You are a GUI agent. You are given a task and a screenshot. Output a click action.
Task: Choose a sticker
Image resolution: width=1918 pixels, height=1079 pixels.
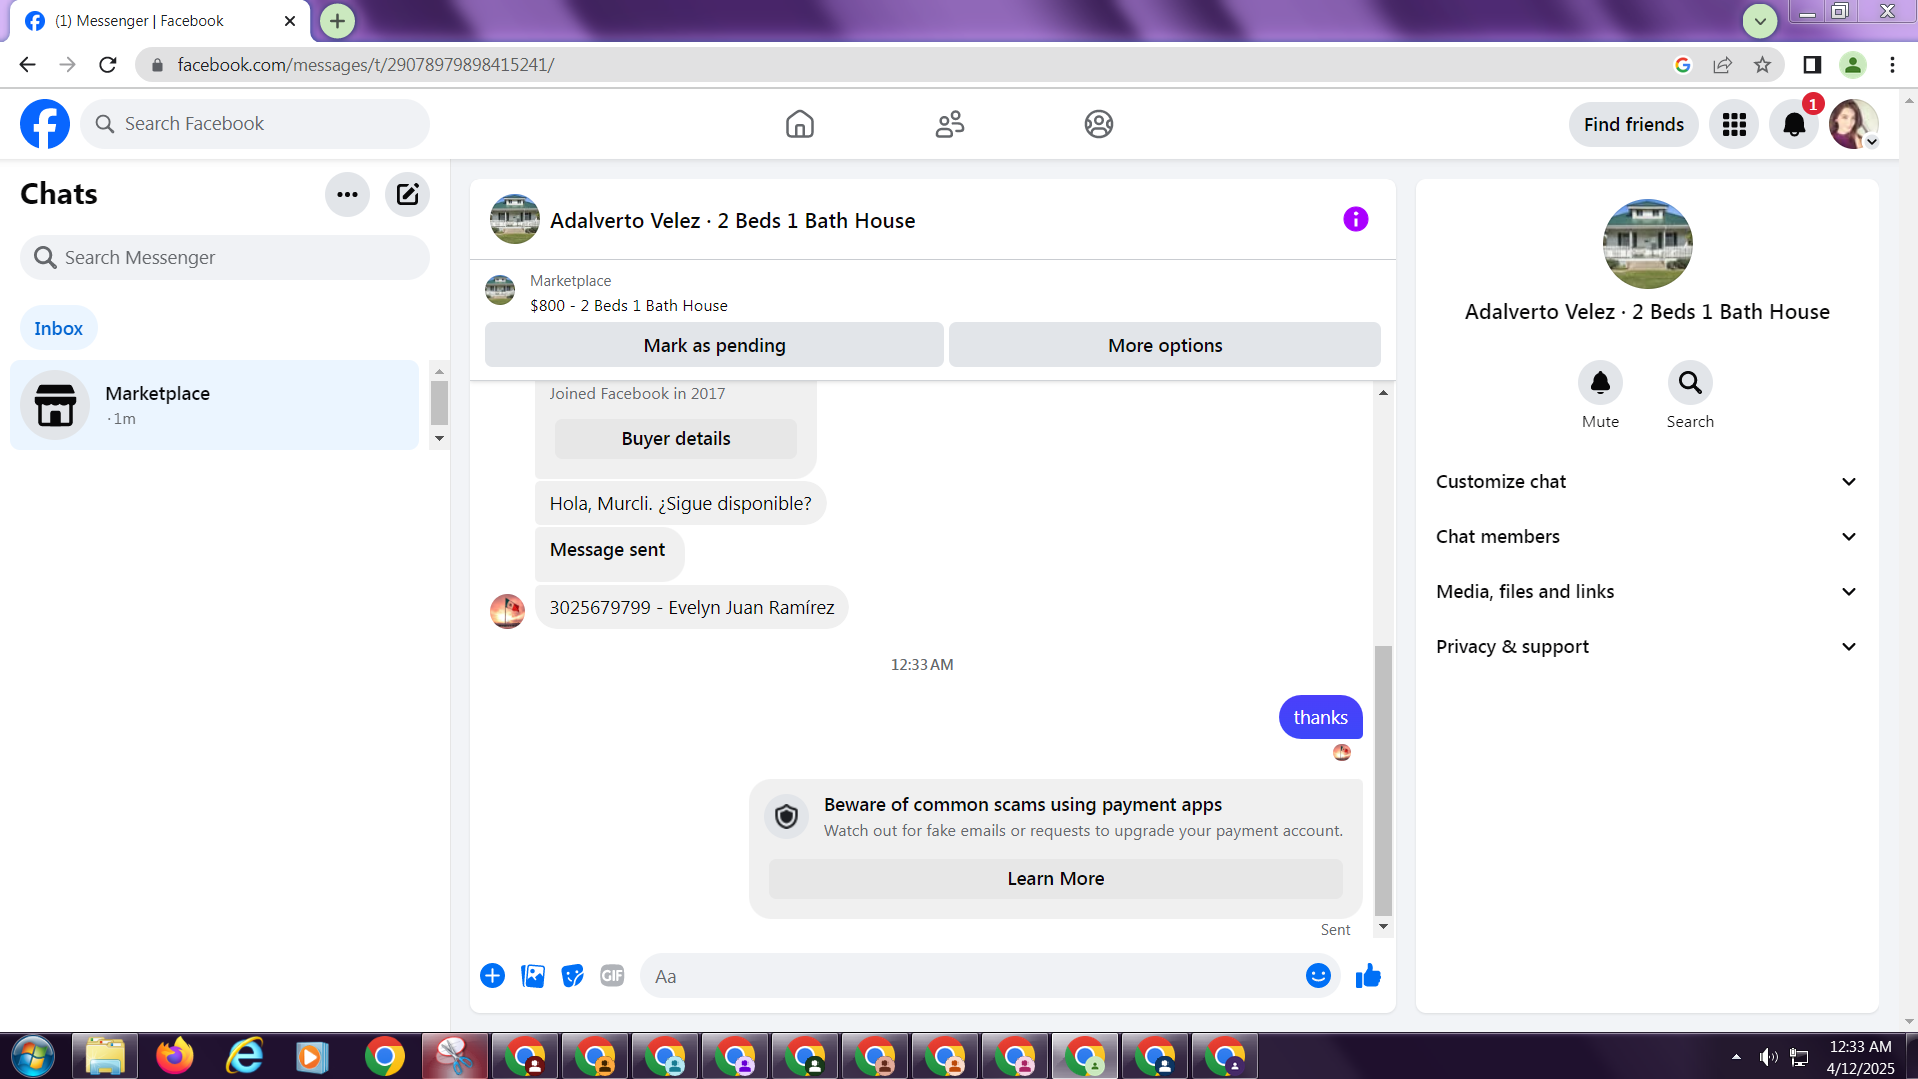[x=573, y=976]
